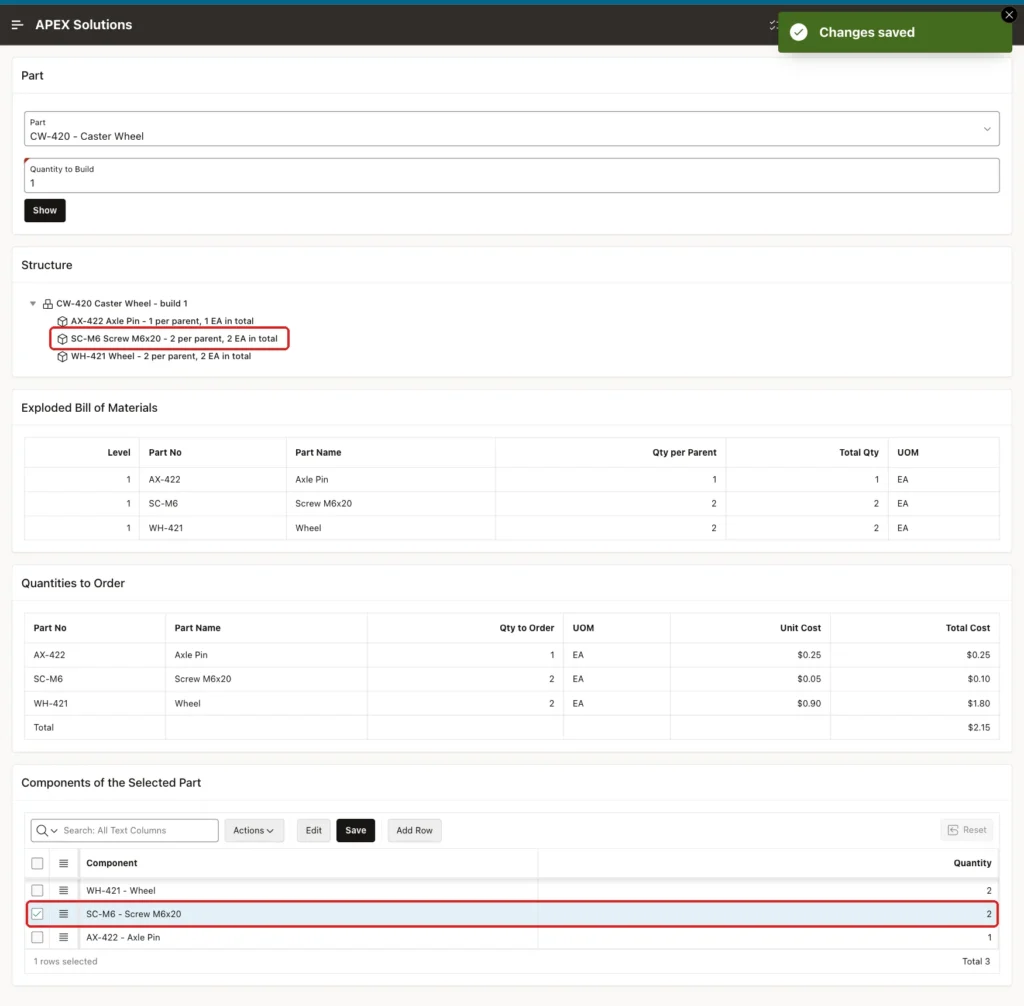
Task: Click the 1 rows selected status text
Action: pos(65,962)
